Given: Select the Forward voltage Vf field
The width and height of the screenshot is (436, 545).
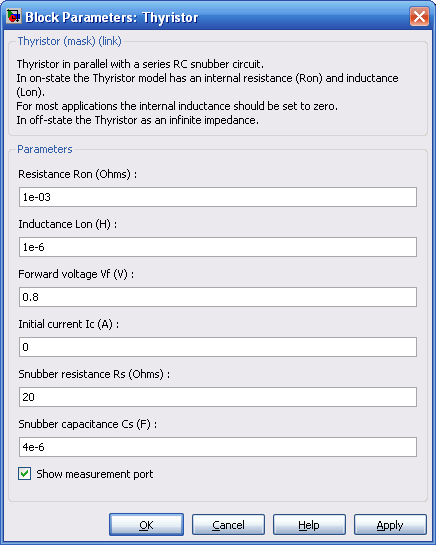Looking at the screenshot, I should pos(218,297).
